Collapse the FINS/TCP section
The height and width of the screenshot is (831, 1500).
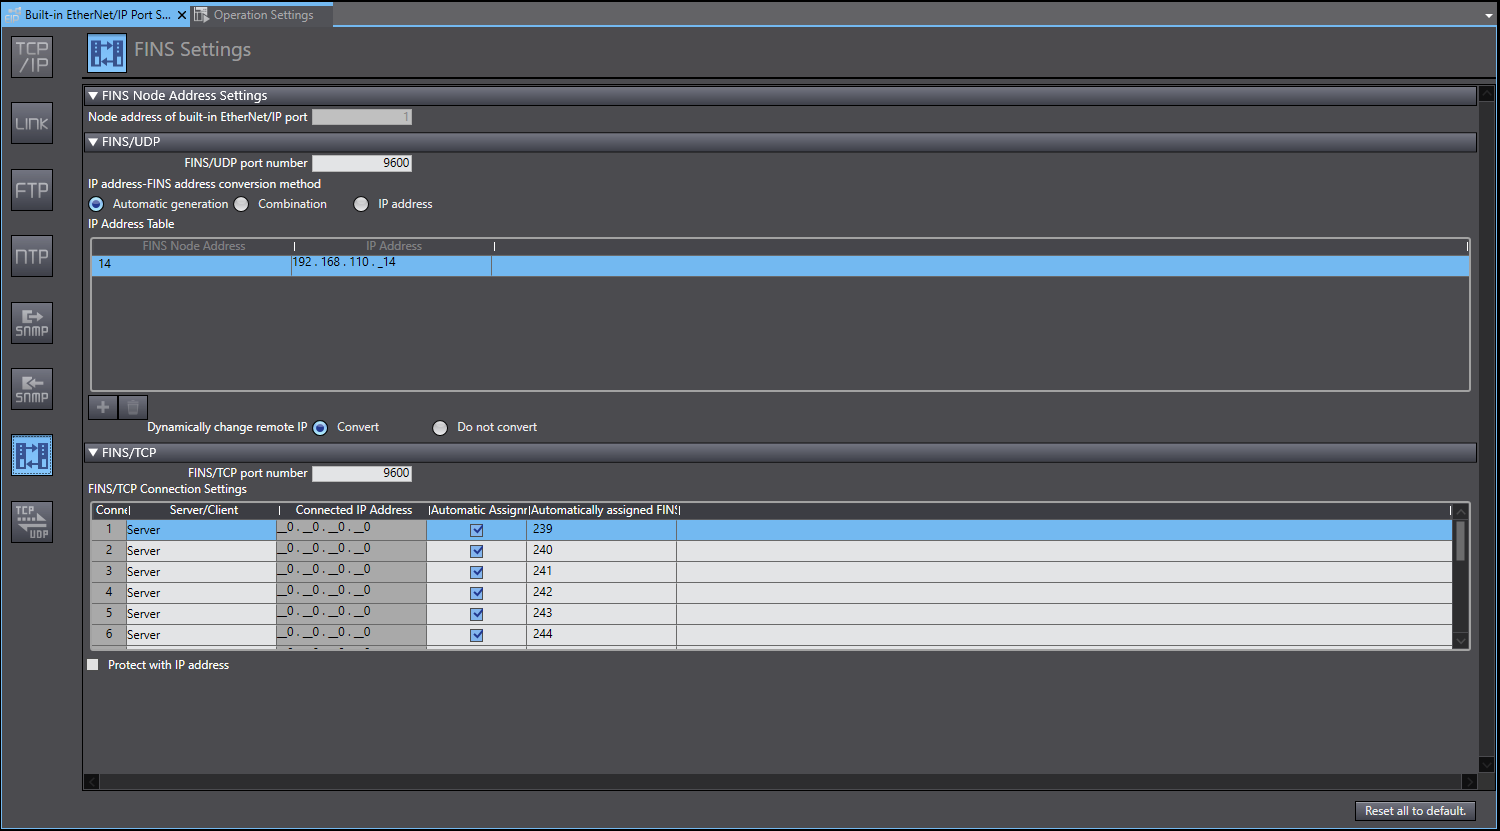click(x=93, y=453)
